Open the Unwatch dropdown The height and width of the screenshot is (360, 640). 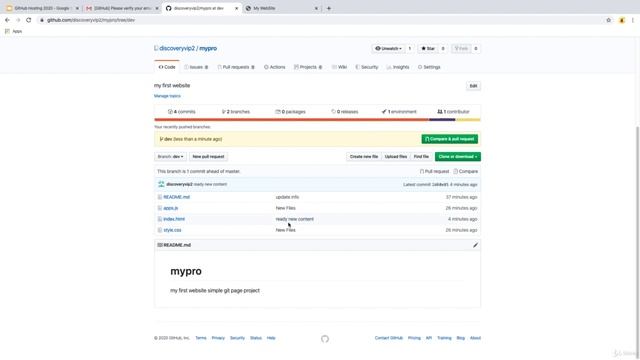pos(389,49)
